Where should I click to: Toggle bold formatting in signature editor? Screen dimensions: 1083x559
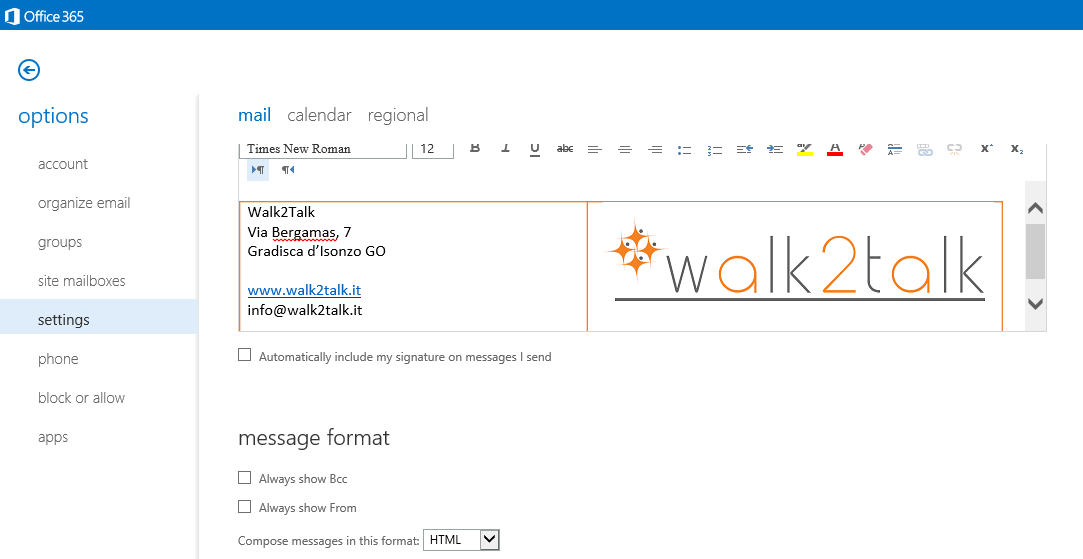coord(475,148)
